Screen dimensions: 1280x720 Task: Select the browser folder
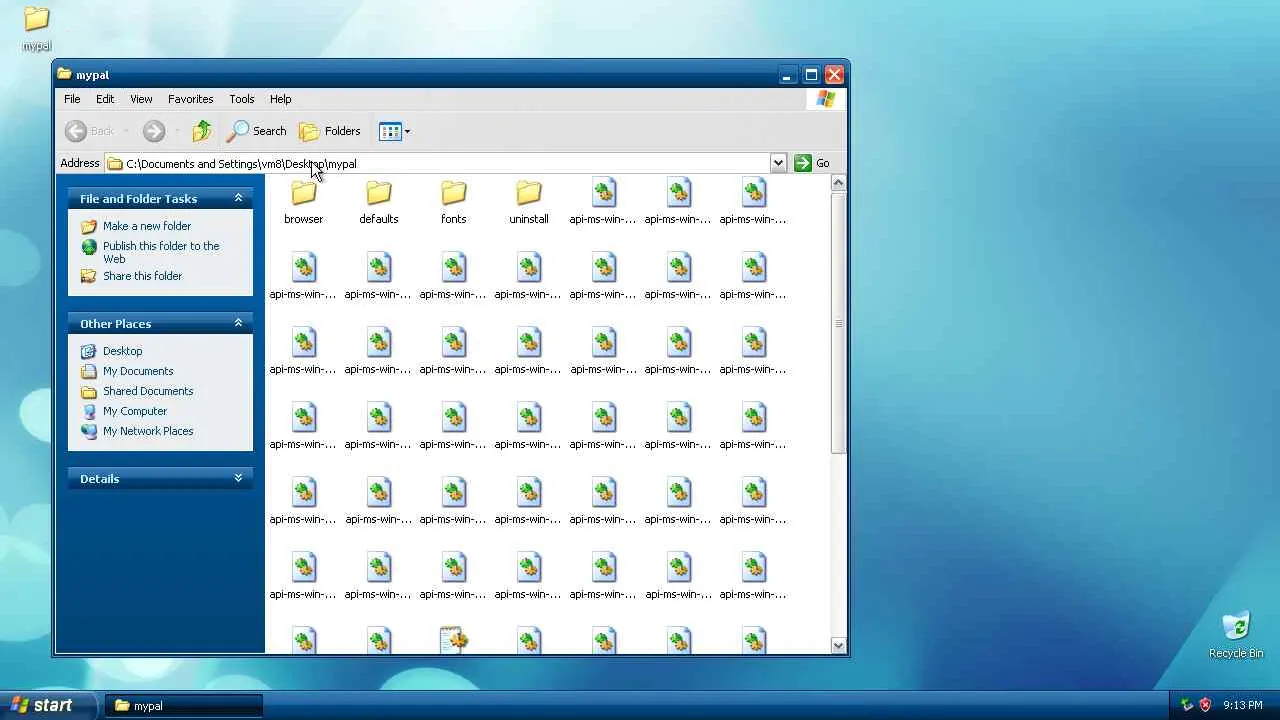303,203
